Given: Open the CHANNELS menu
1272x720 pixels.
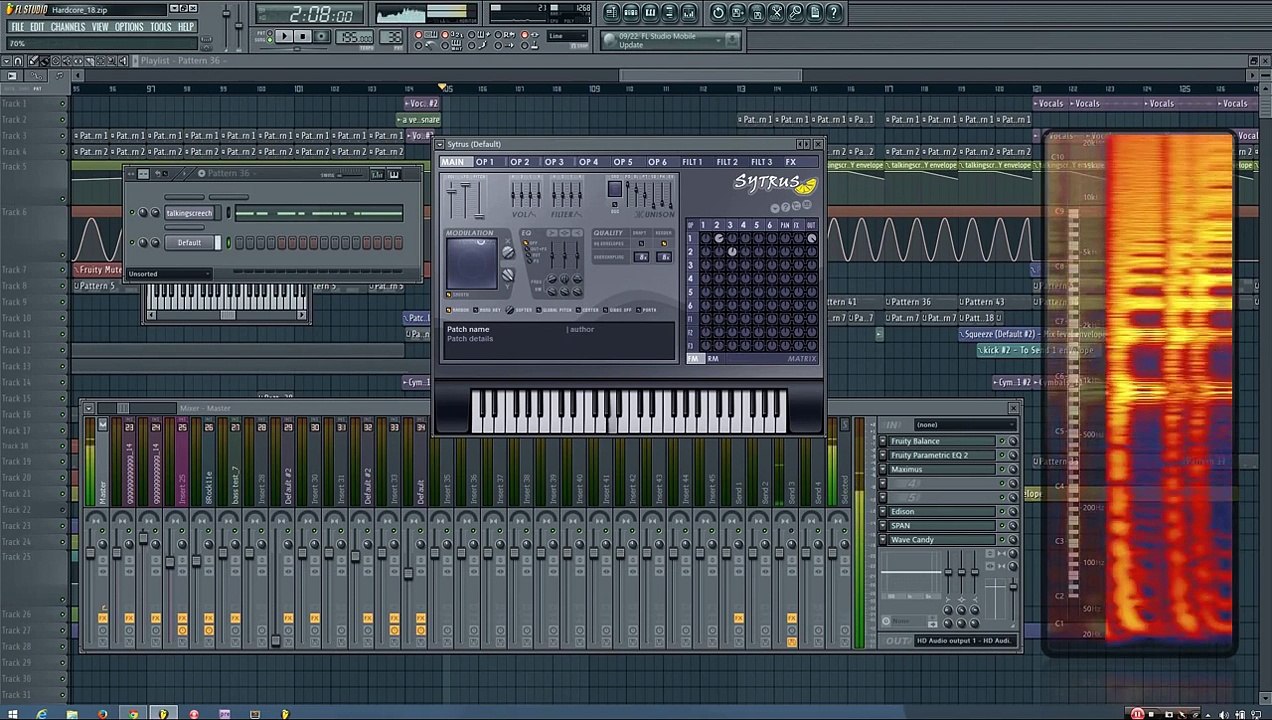Looking at the screenshot, I should [68, 27].
